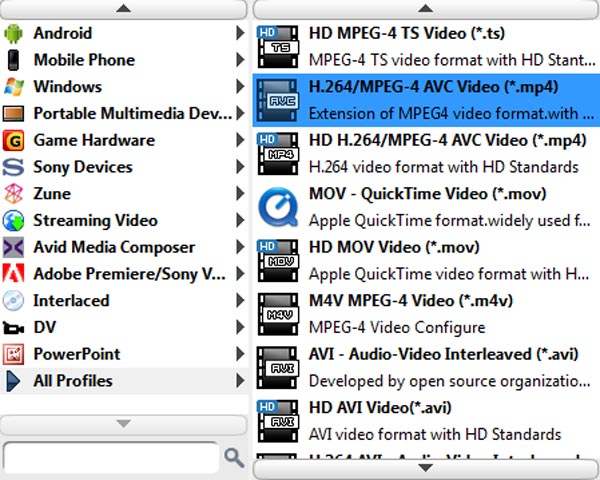This screenshot has width=600, height=480.
Task: Select M4V MPEG-4 Video (*.m4v)
Action: 426,314
